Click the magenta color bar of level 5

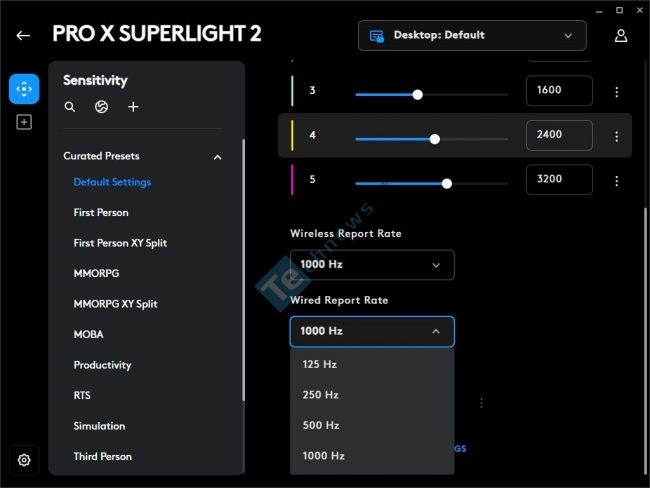(x=292, y=180)
